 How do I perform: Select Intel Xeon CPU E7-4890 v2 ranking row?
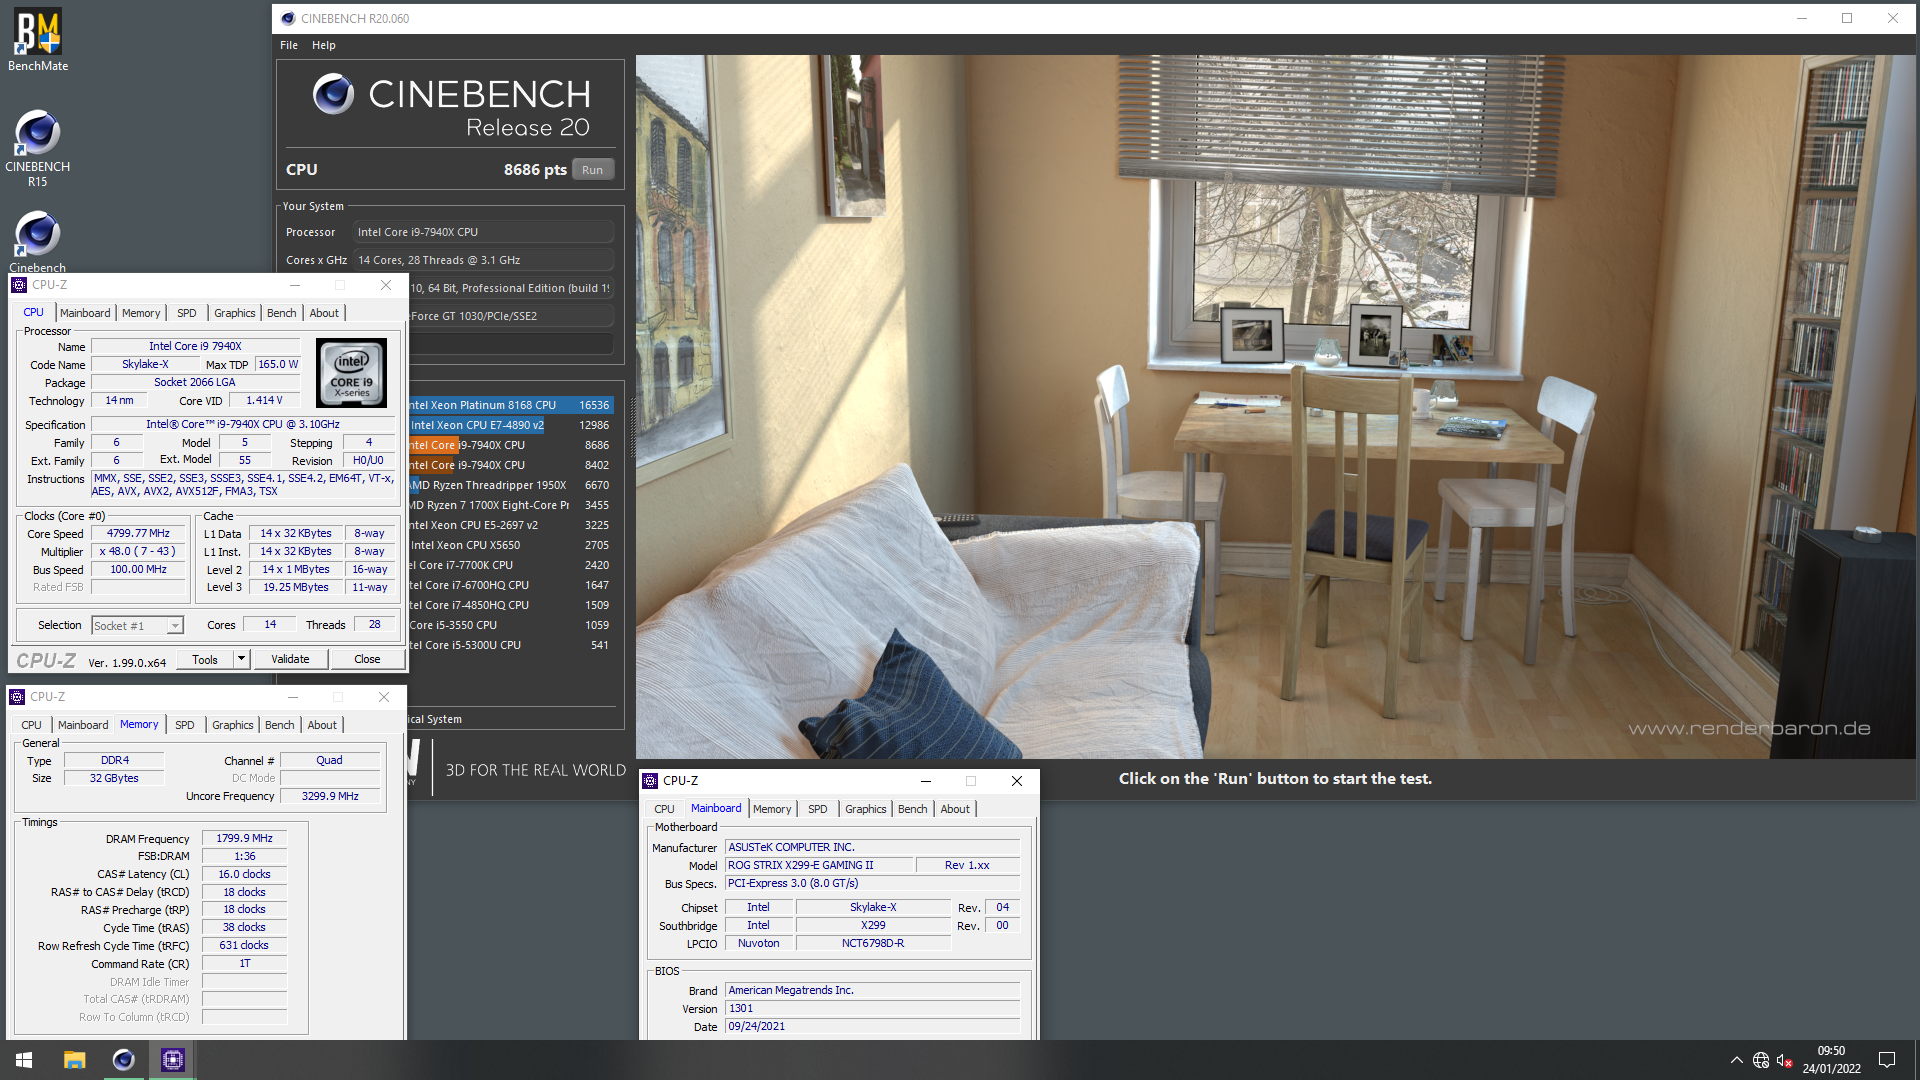tap(511, 425)
